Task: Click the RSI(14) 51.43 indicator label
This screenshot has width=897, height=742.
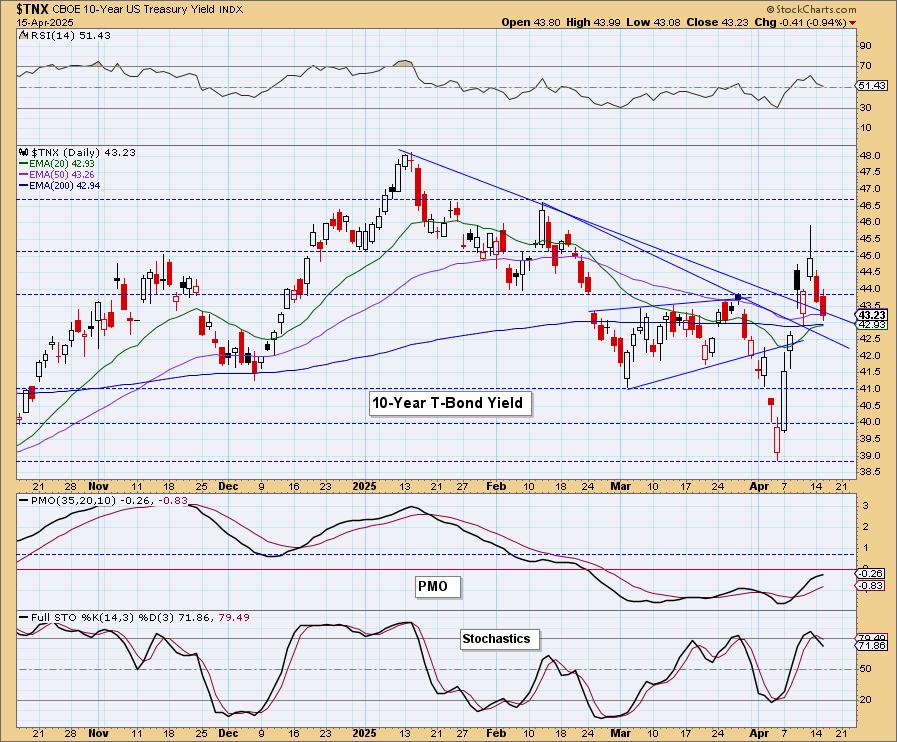Action: [69, 35]
